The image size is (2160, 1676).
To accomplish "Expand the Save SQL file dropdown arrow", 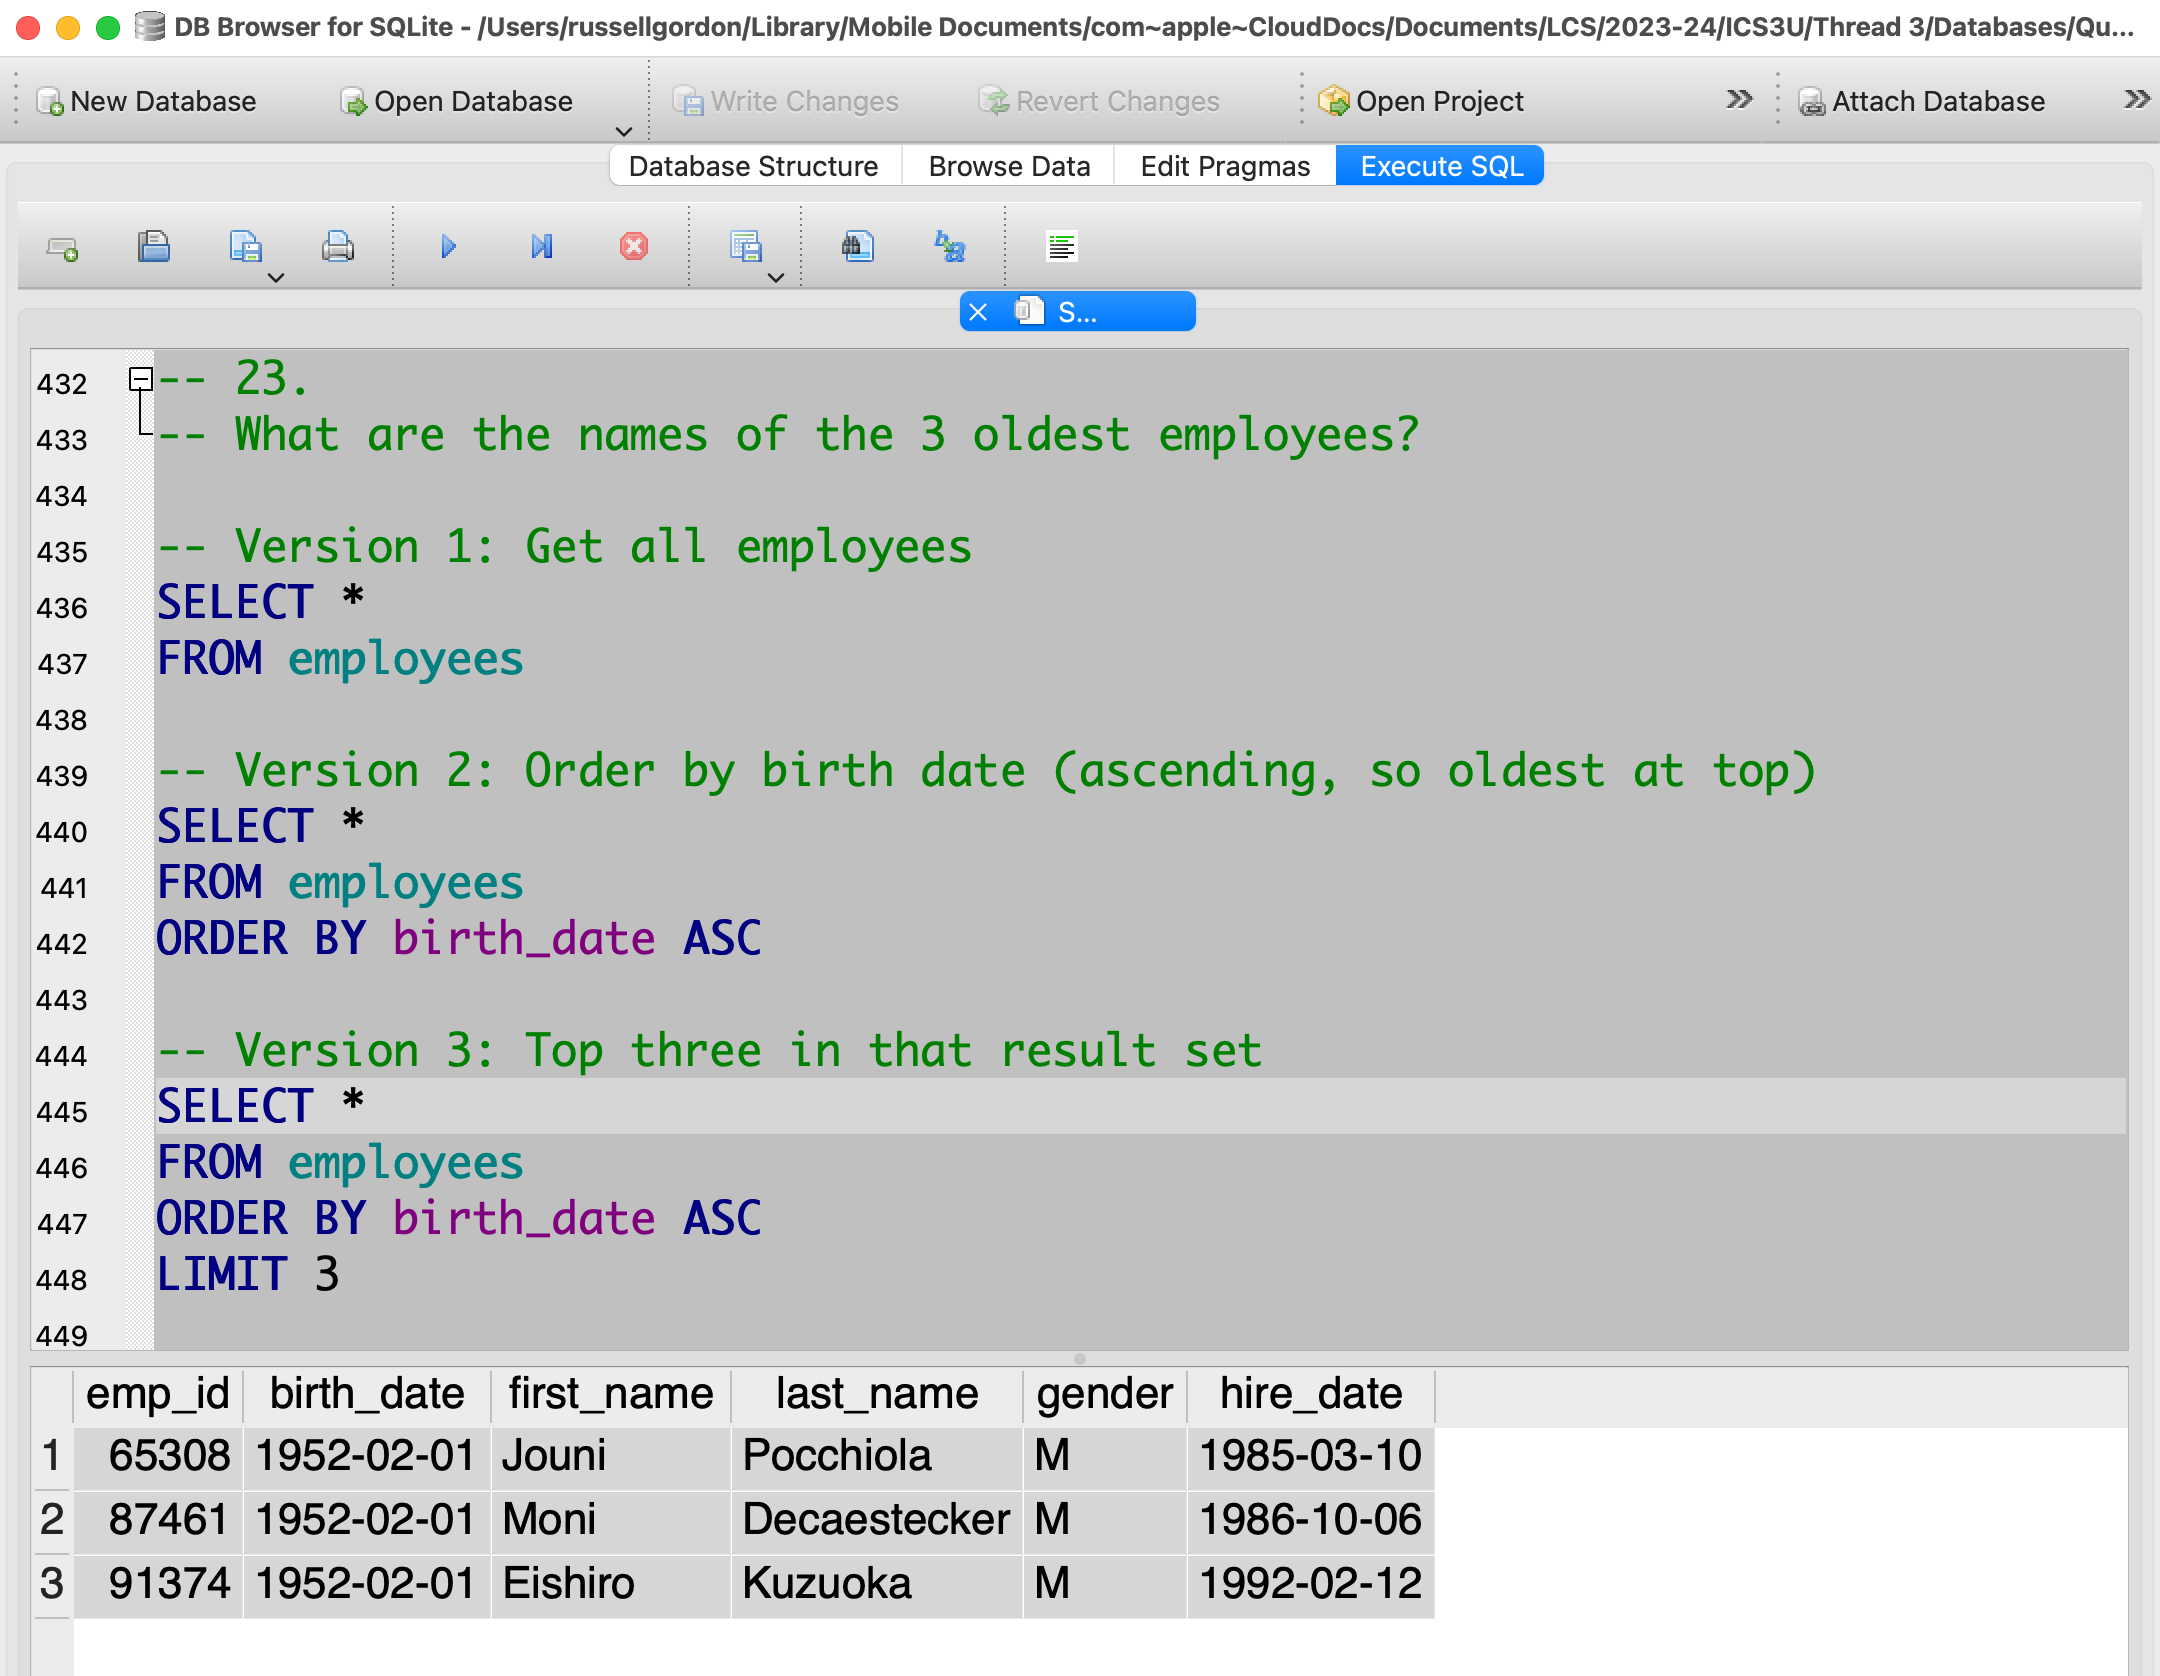I will [277, 278].
